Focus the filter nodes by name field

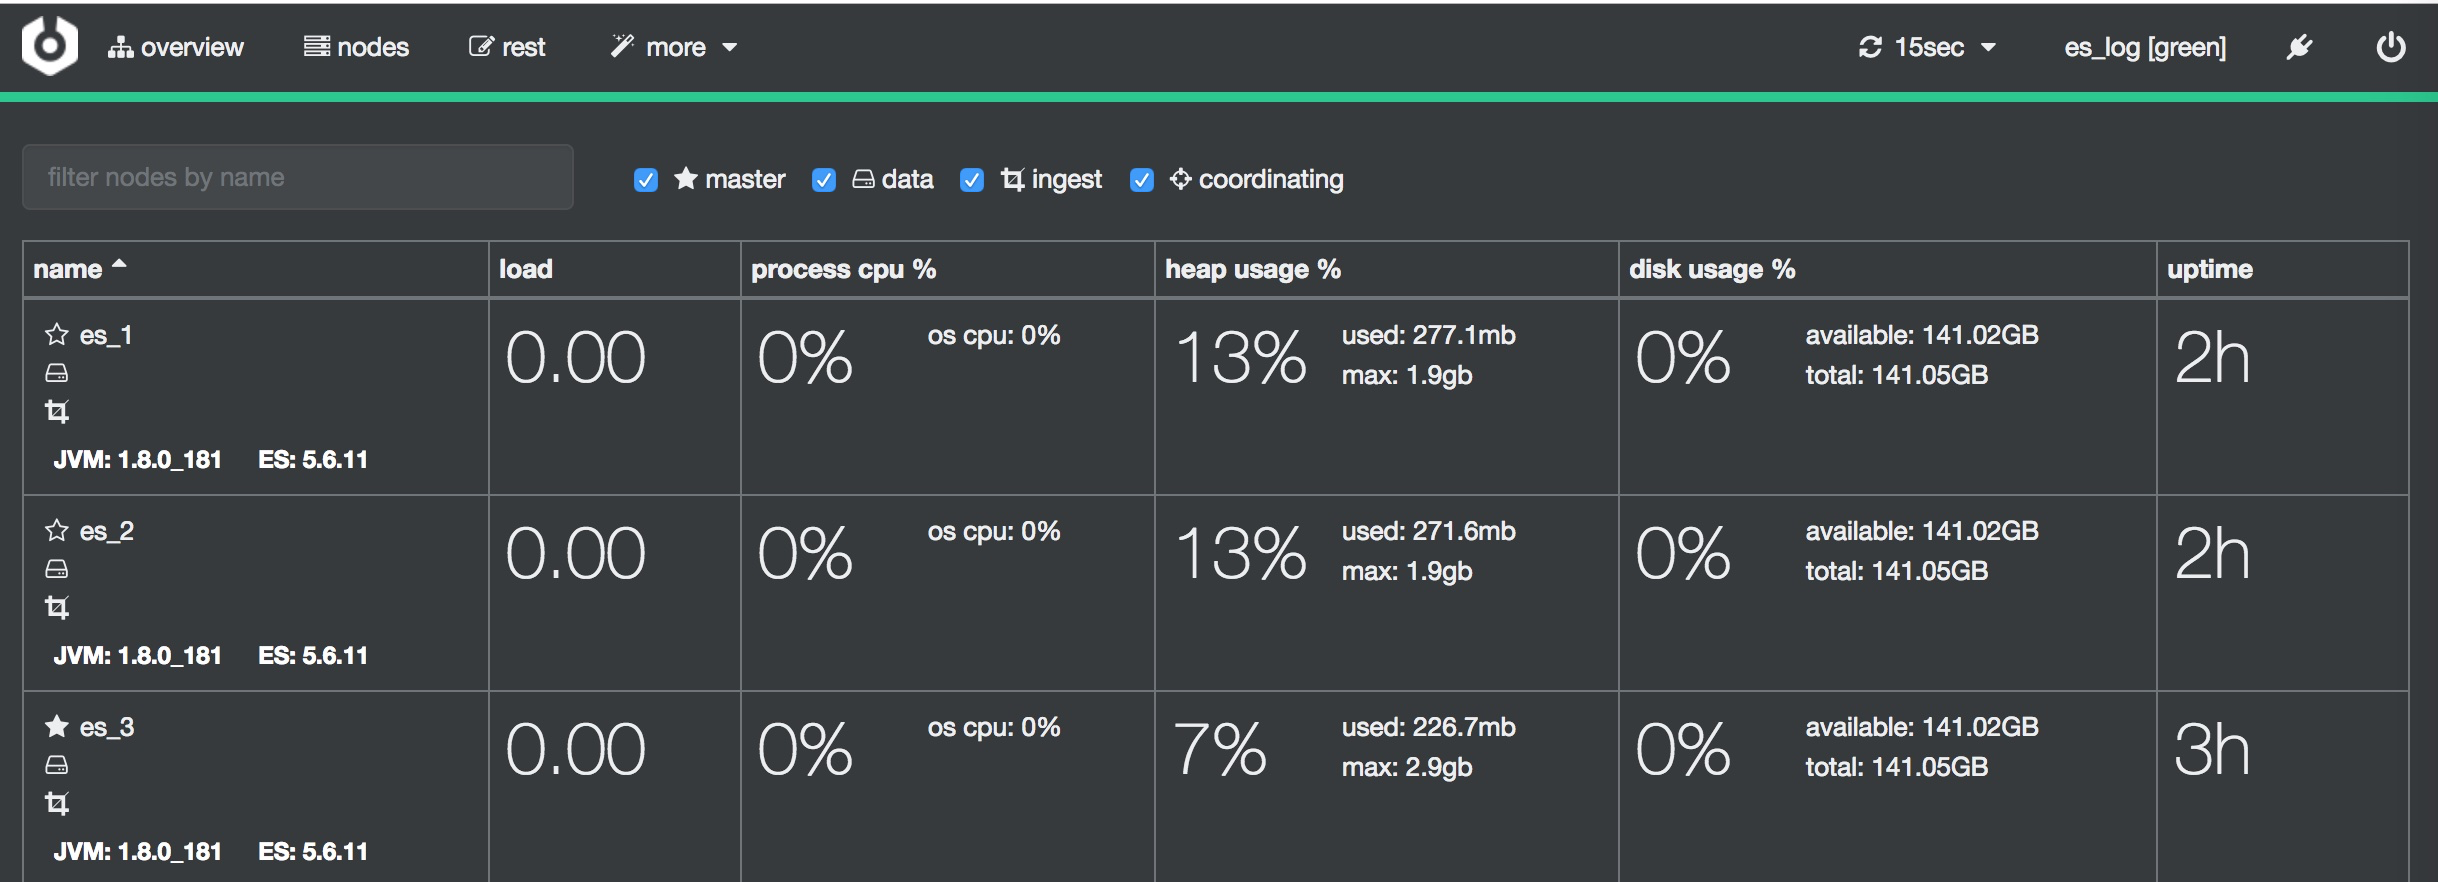(298, 177)
